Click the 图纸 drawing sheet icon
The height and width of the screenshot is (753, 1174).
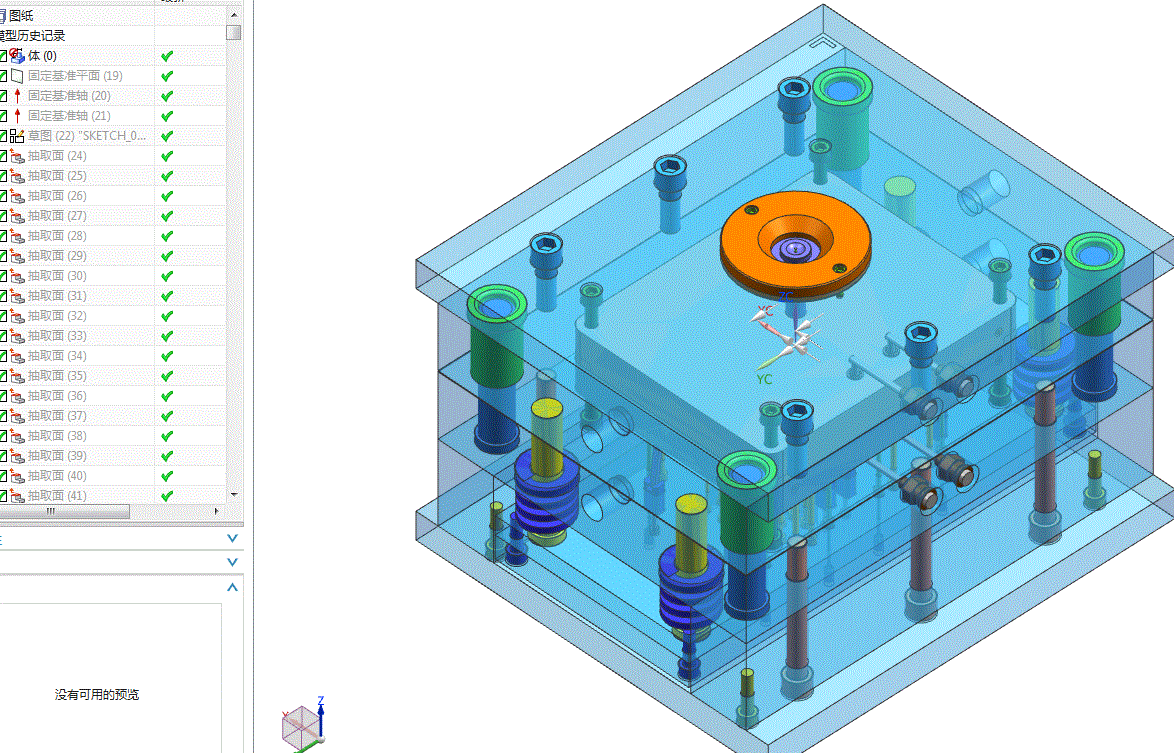tap(2, 15)
